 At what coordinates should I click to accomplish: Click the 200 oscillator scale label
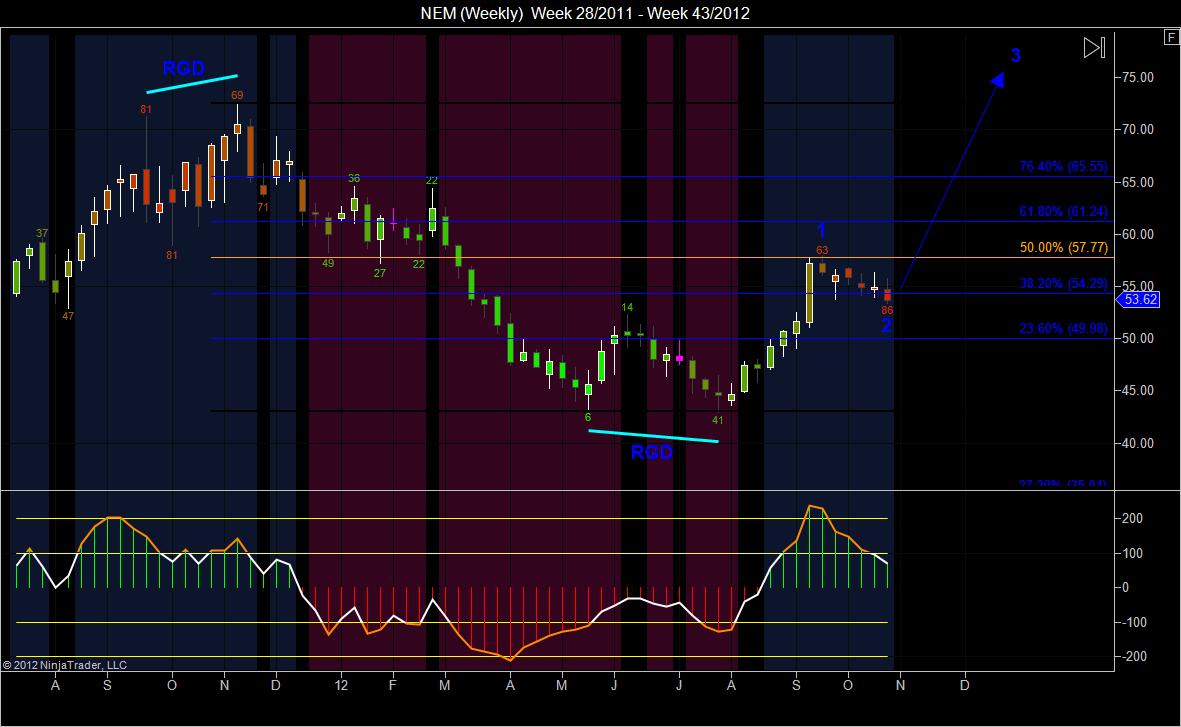click(1132, 518)
